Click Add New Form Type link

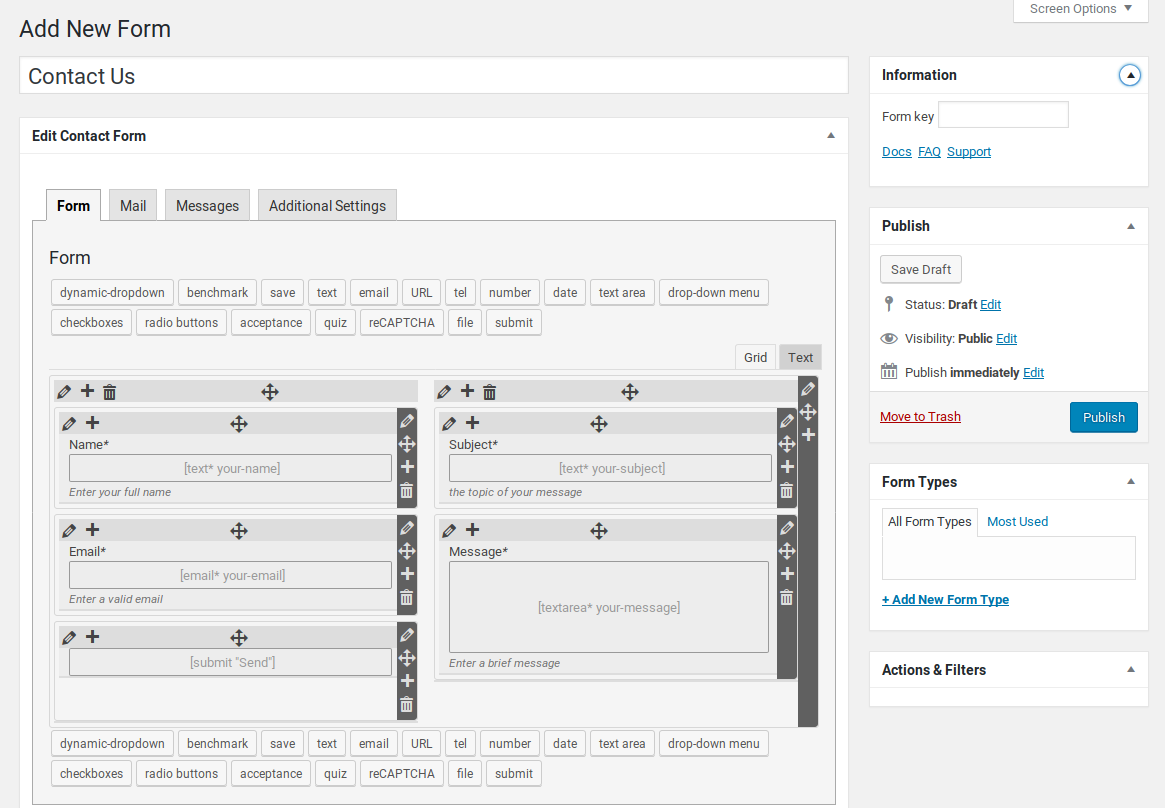pyautogui.click(x=945, y=599)
